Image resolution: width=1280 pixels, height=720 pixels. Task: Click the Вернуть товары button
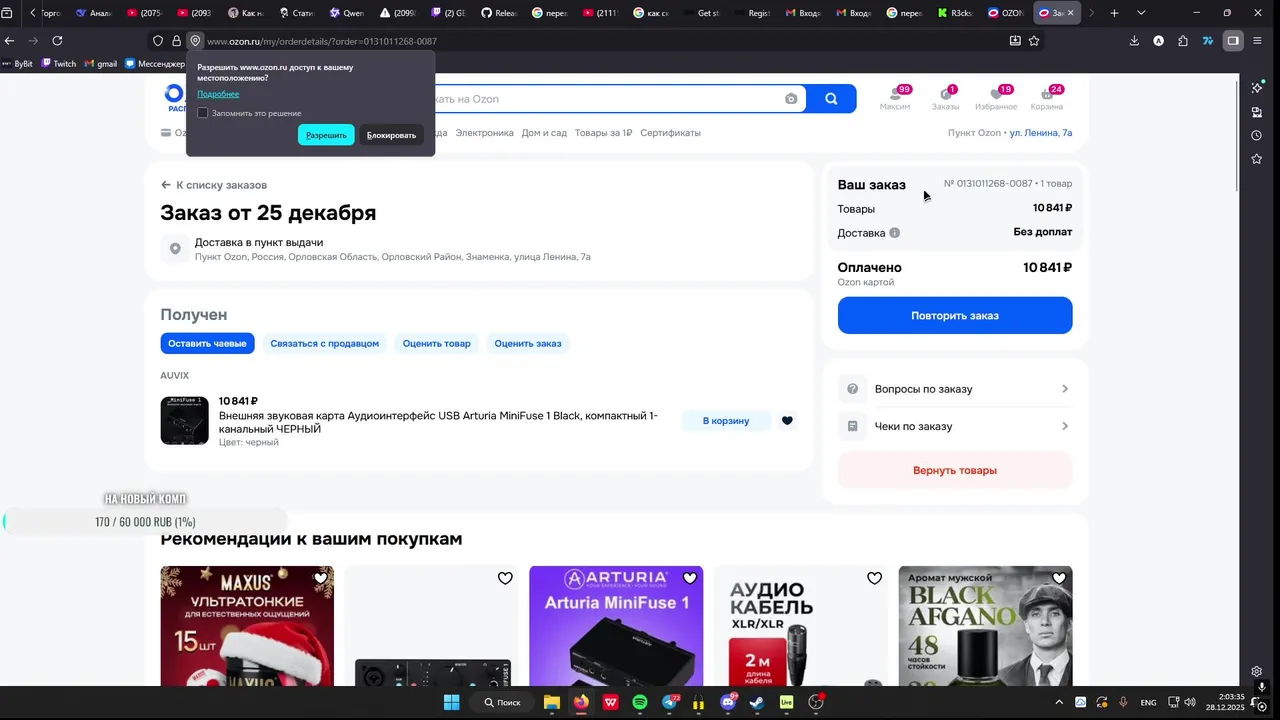[955, 470]
